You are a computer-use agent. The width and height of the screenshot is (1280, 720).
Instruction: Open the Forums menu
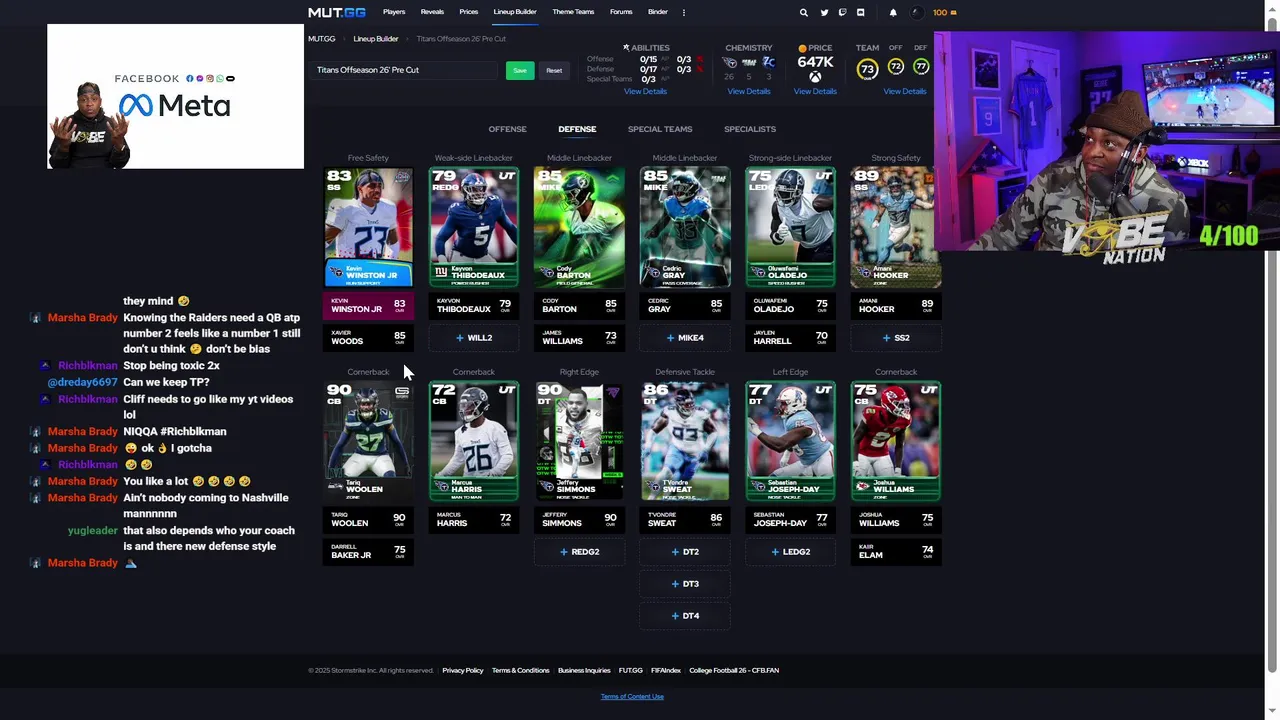(x=621, y=12)
